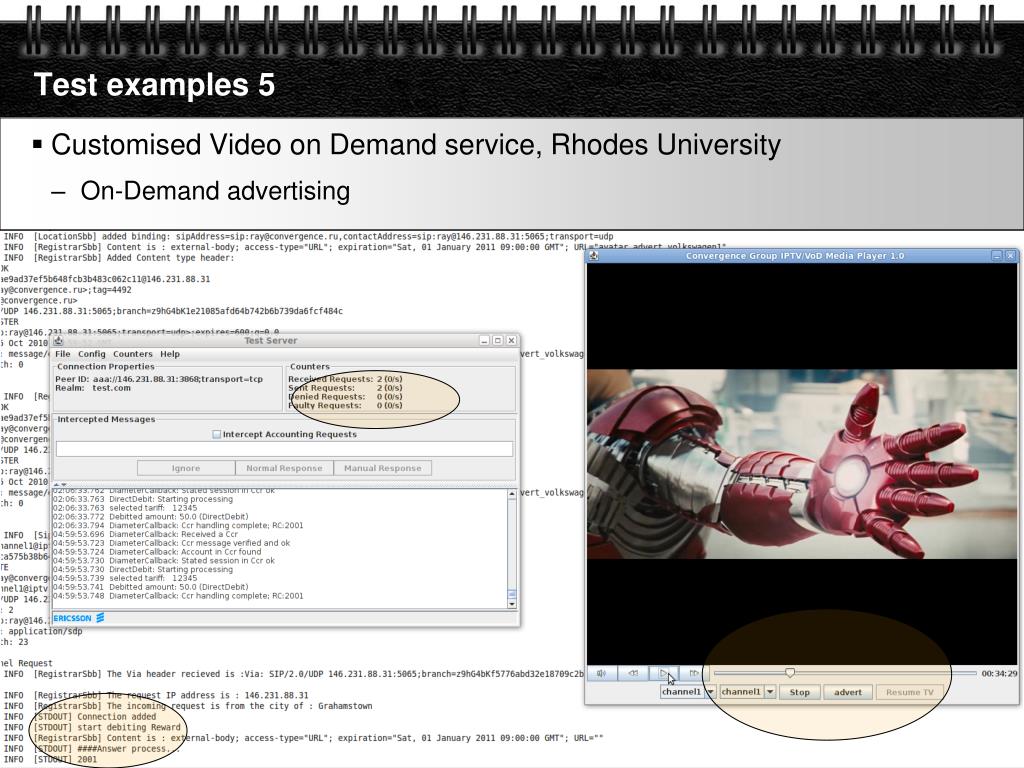This screenshot has width=1024, height=768.
Task: Click the Manual Response button
Action: (x=382, y=468)
